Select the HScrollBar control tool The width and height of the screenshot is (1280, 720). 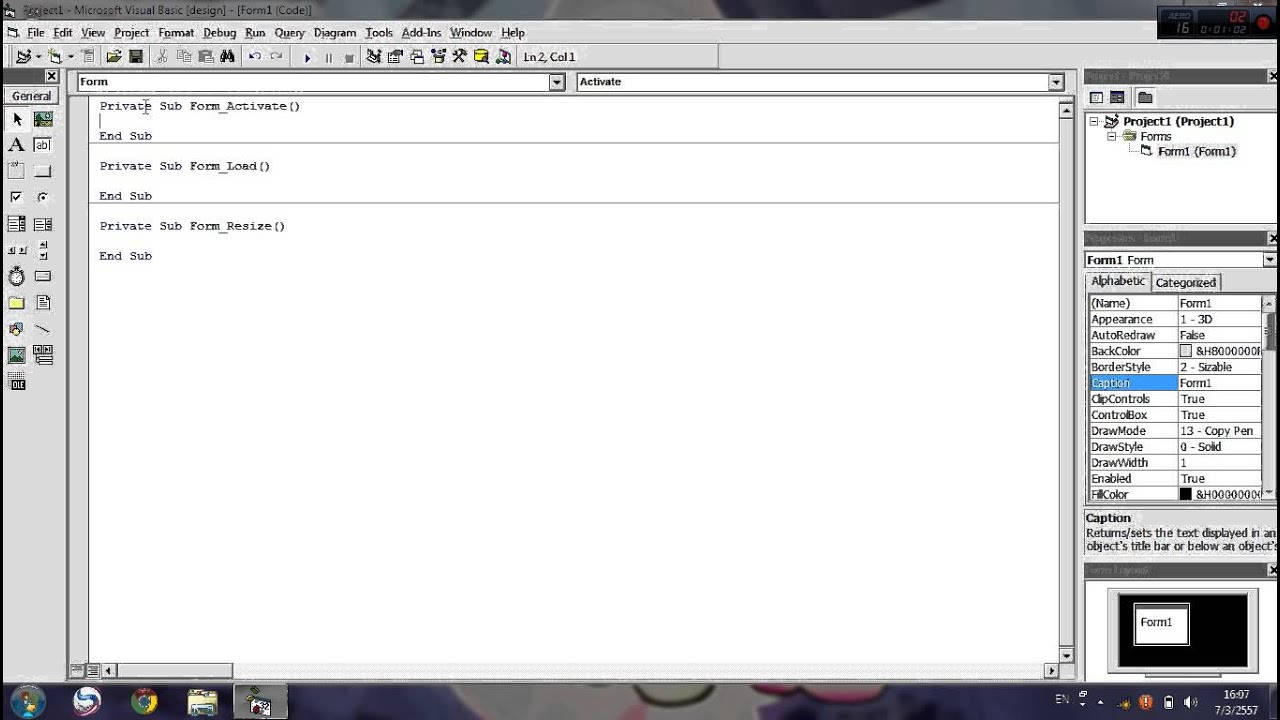click(x=17, y=250)
